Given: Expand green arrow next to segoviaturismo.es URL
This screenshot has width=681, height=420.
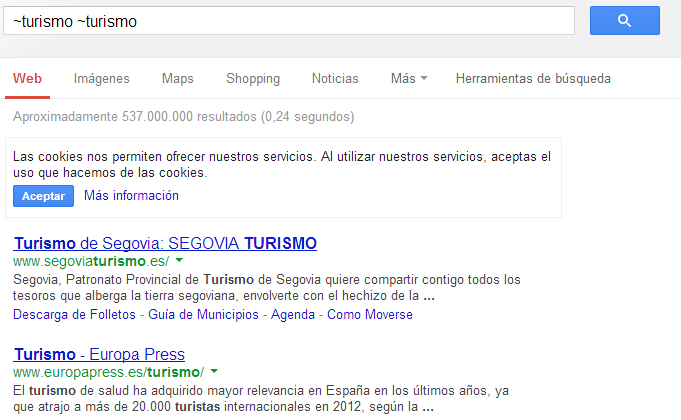Looking at the screenshot, I should coord(179,261).
